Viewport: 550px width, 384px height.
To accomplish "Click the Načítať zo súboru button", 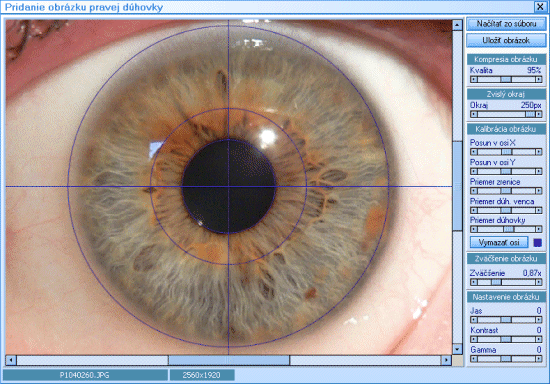I will point(506,24).
